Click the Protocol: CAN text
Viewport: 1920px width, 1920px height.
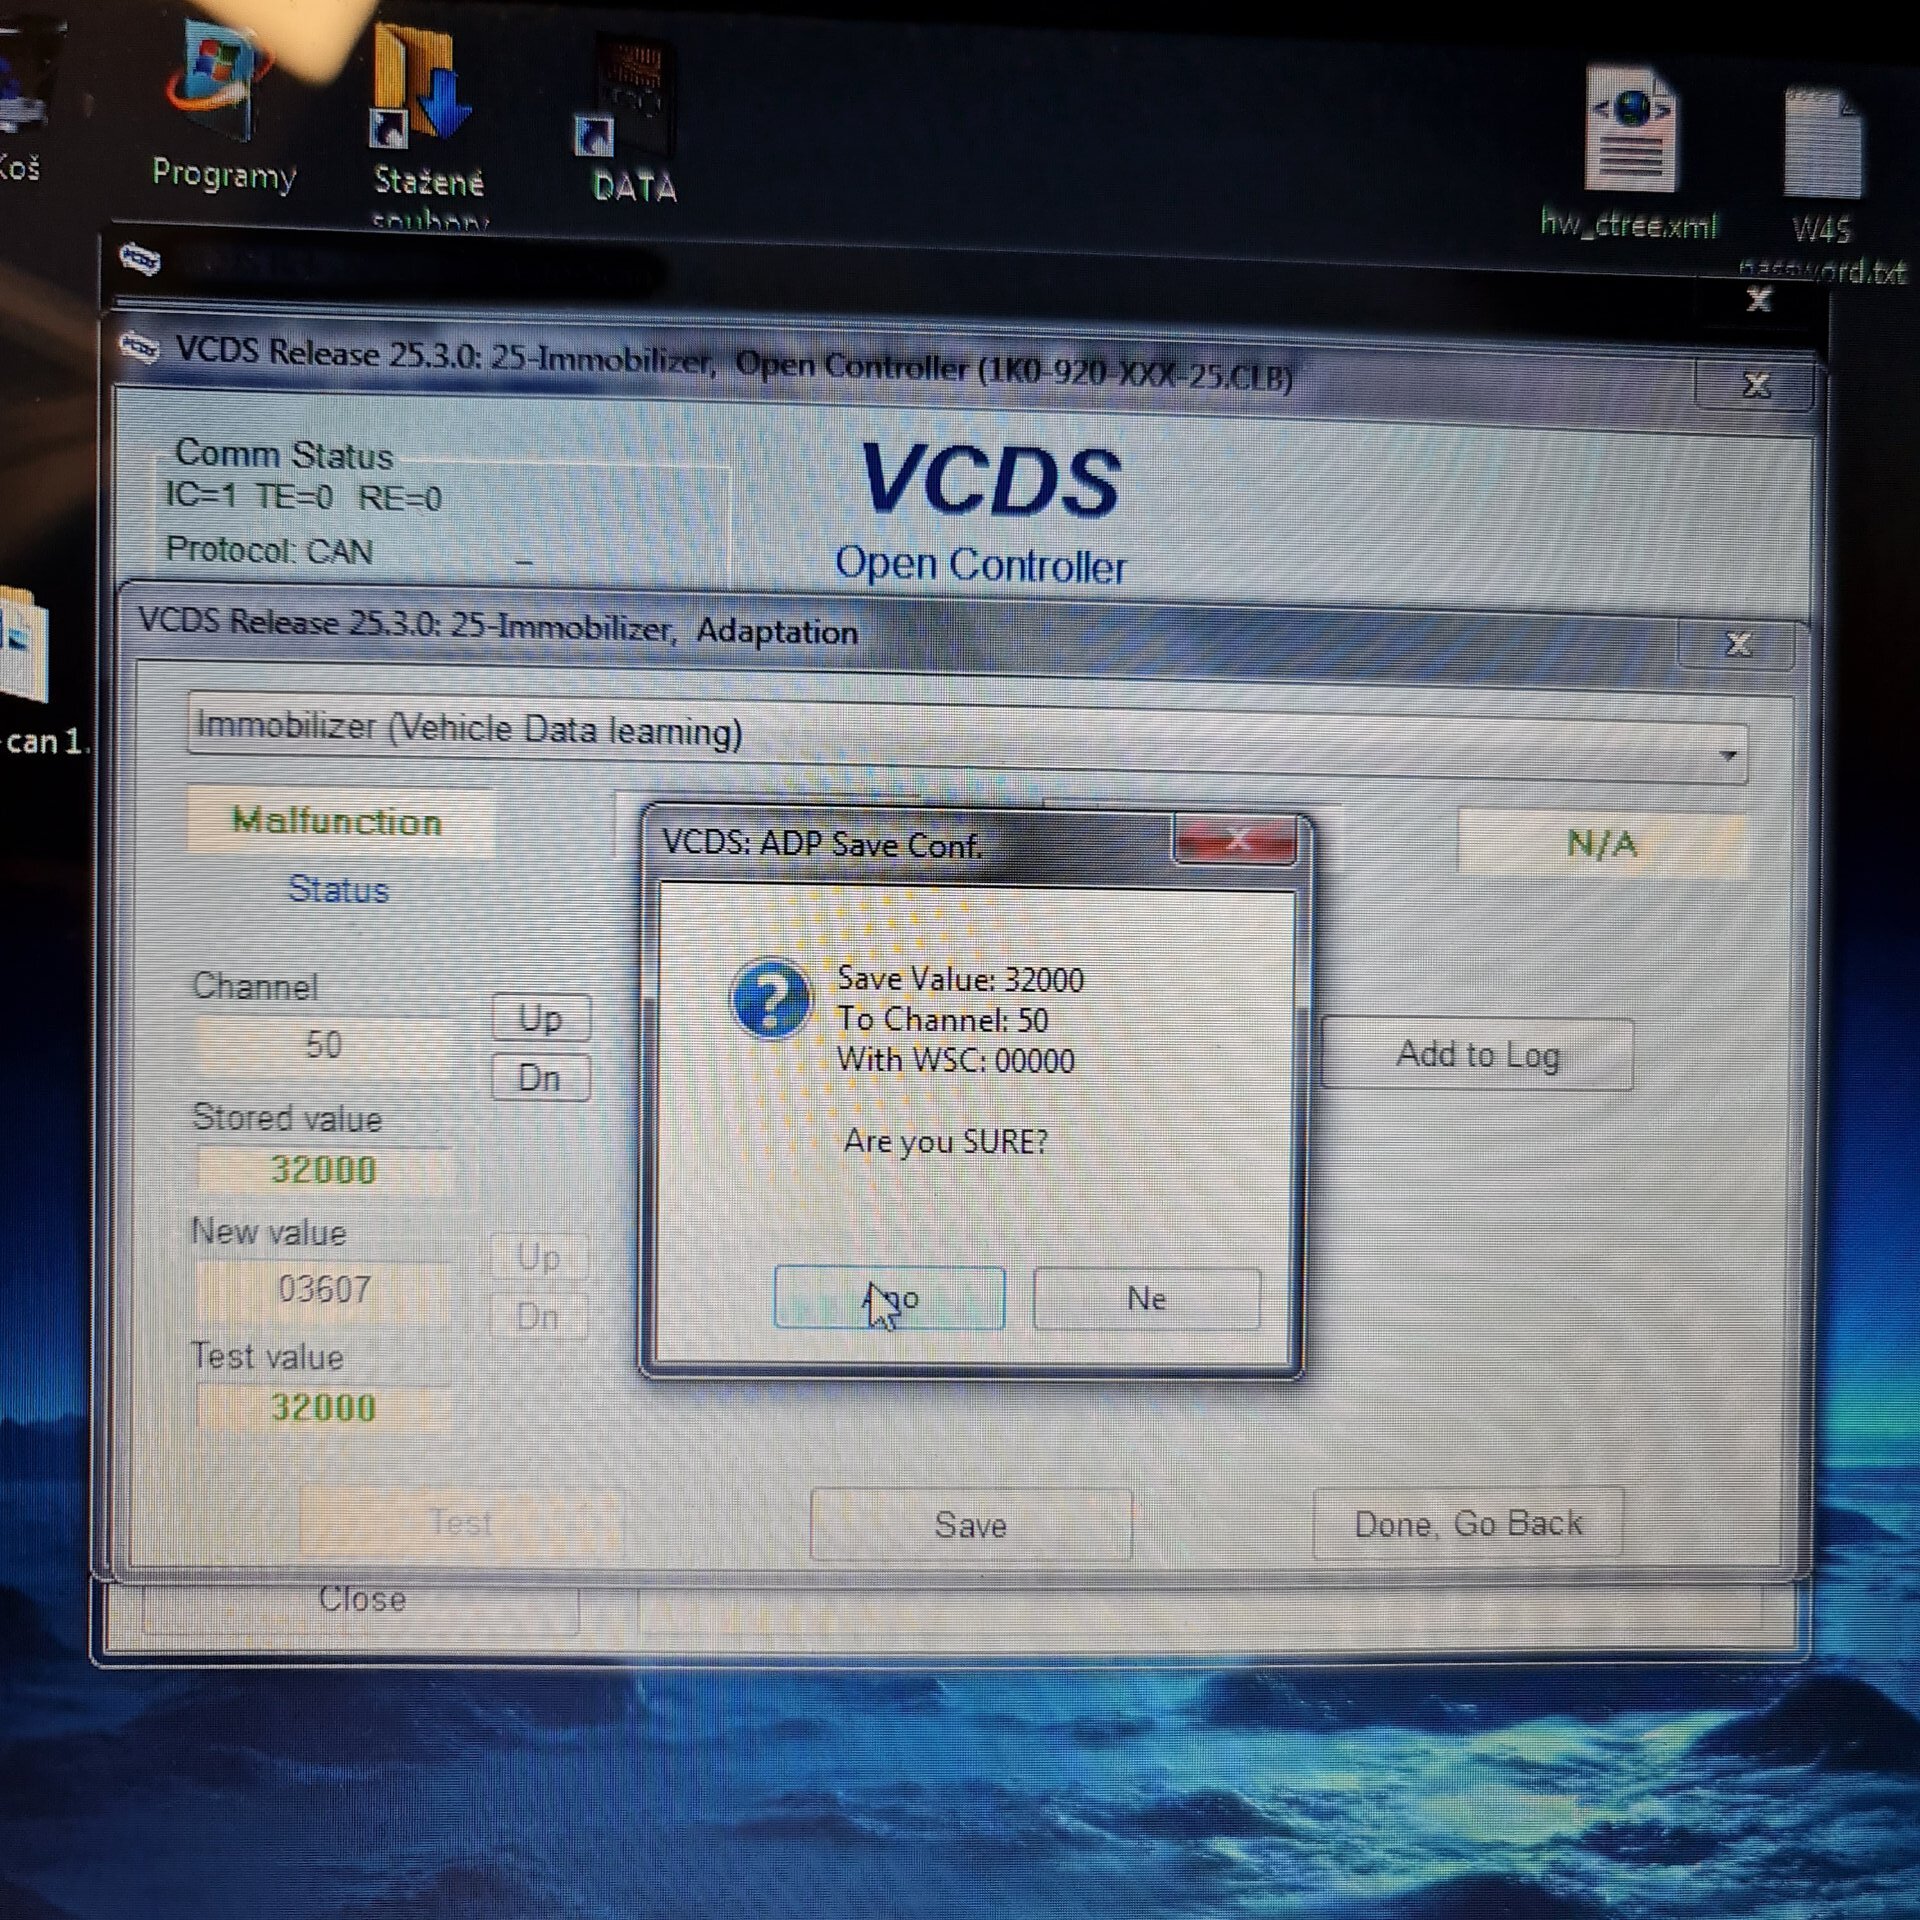pyautogui.click(x=269, y=550)
